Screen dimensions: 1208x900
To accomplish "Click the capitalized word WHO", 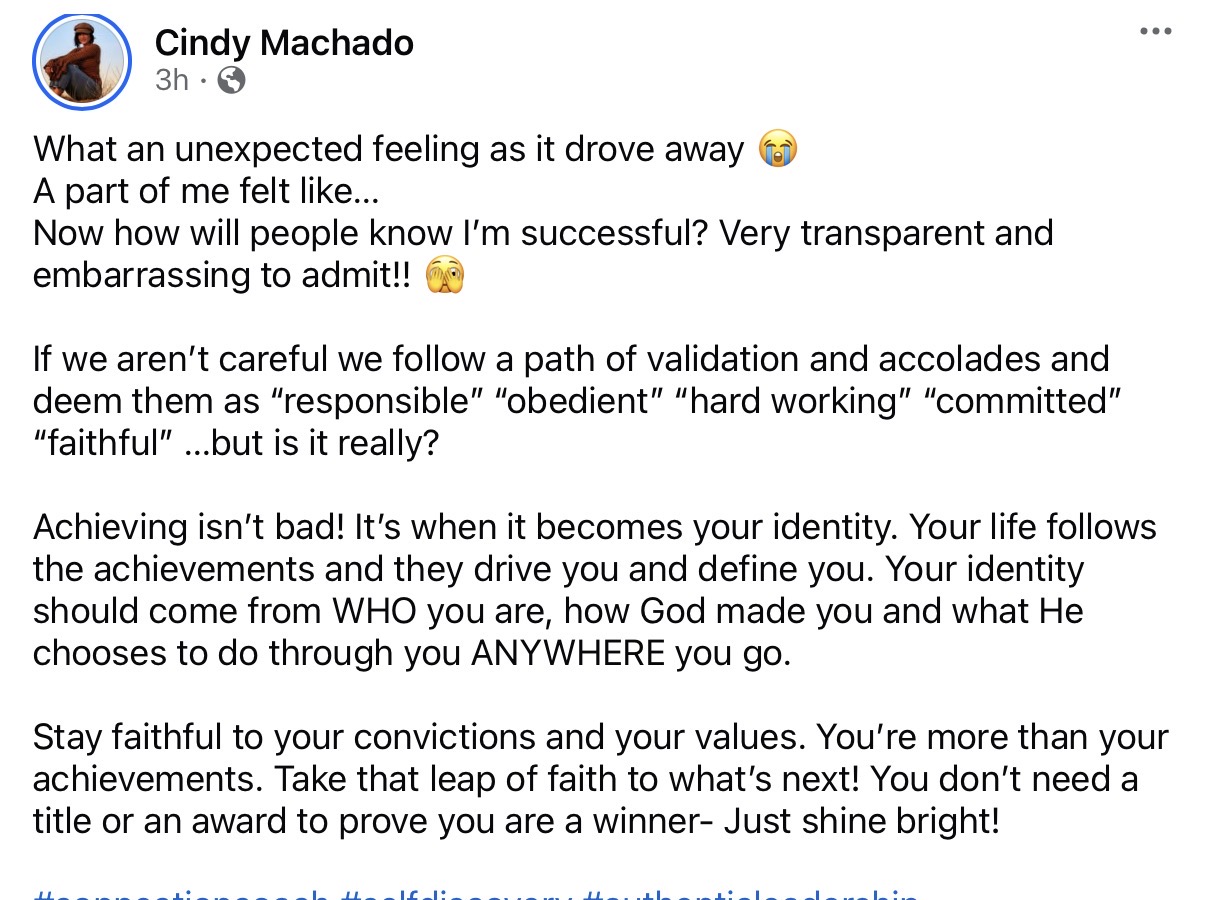I will click(x=376, y=611).
